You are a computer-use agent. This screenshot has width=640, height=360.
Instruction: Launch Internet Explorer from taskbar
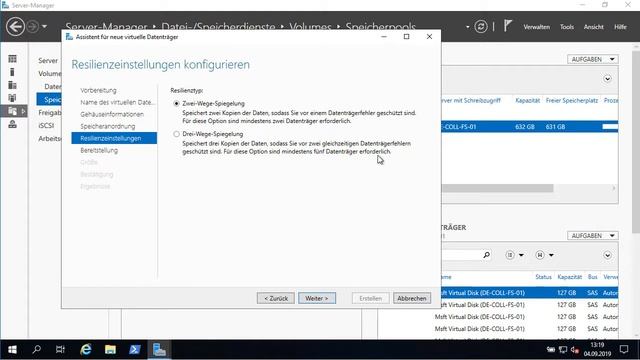(x=86, y=350)
